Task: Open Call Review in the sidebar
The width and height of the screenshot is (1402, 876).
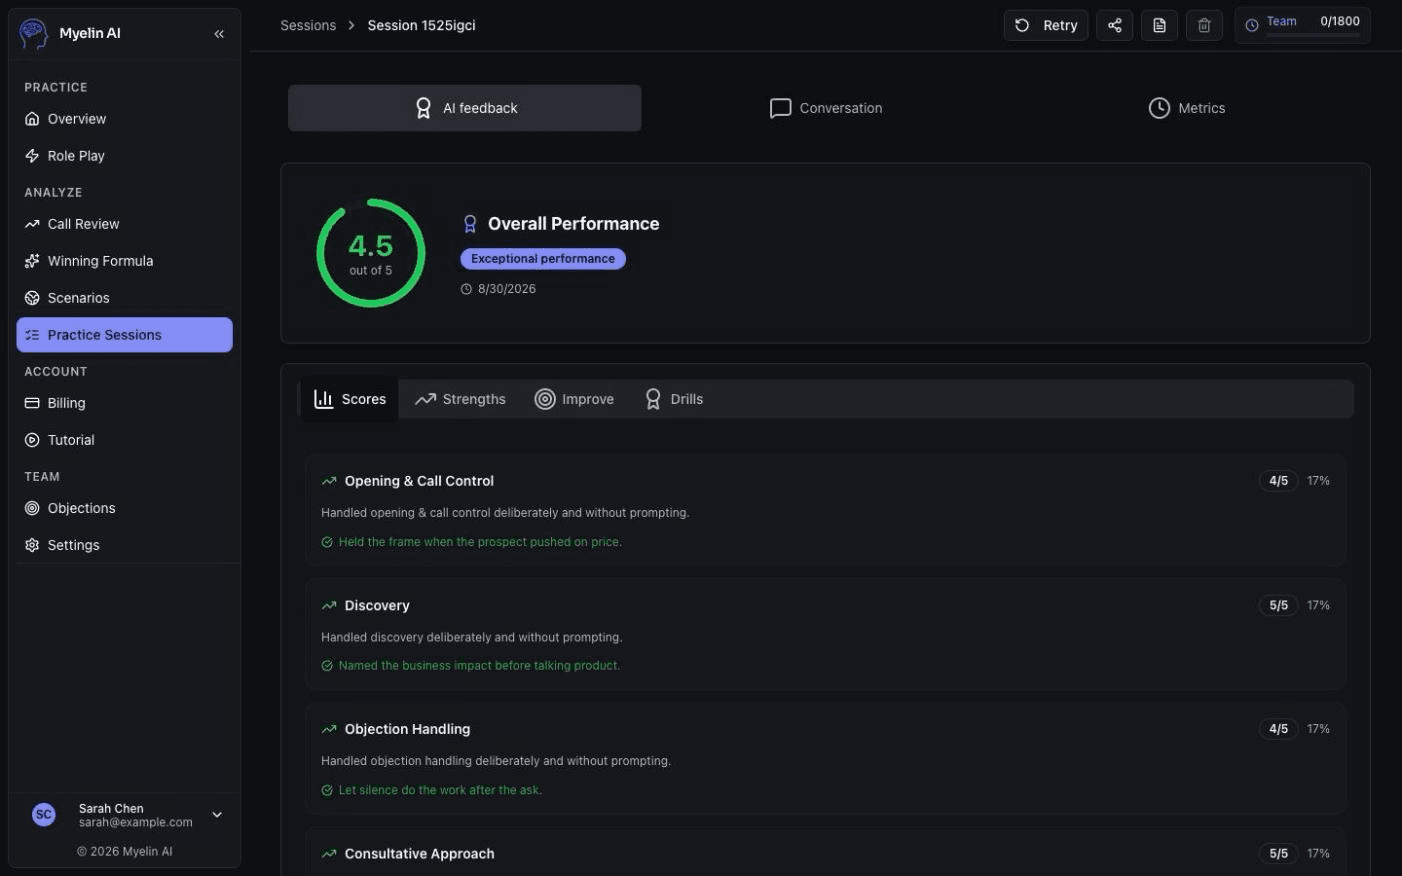Action: 124,224
